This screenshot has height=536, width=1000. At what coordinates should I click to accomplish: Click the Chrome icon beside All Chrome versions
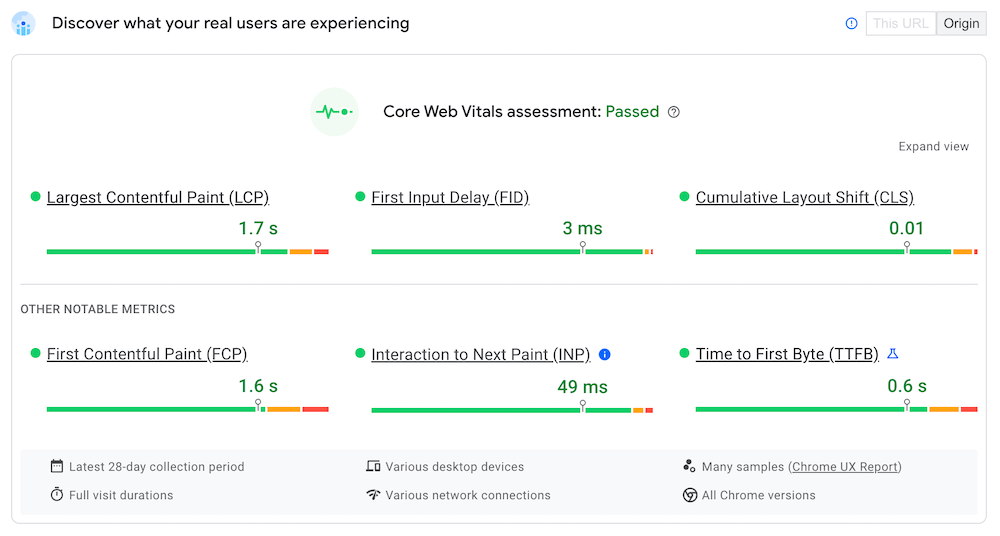[x=690, y=495]
